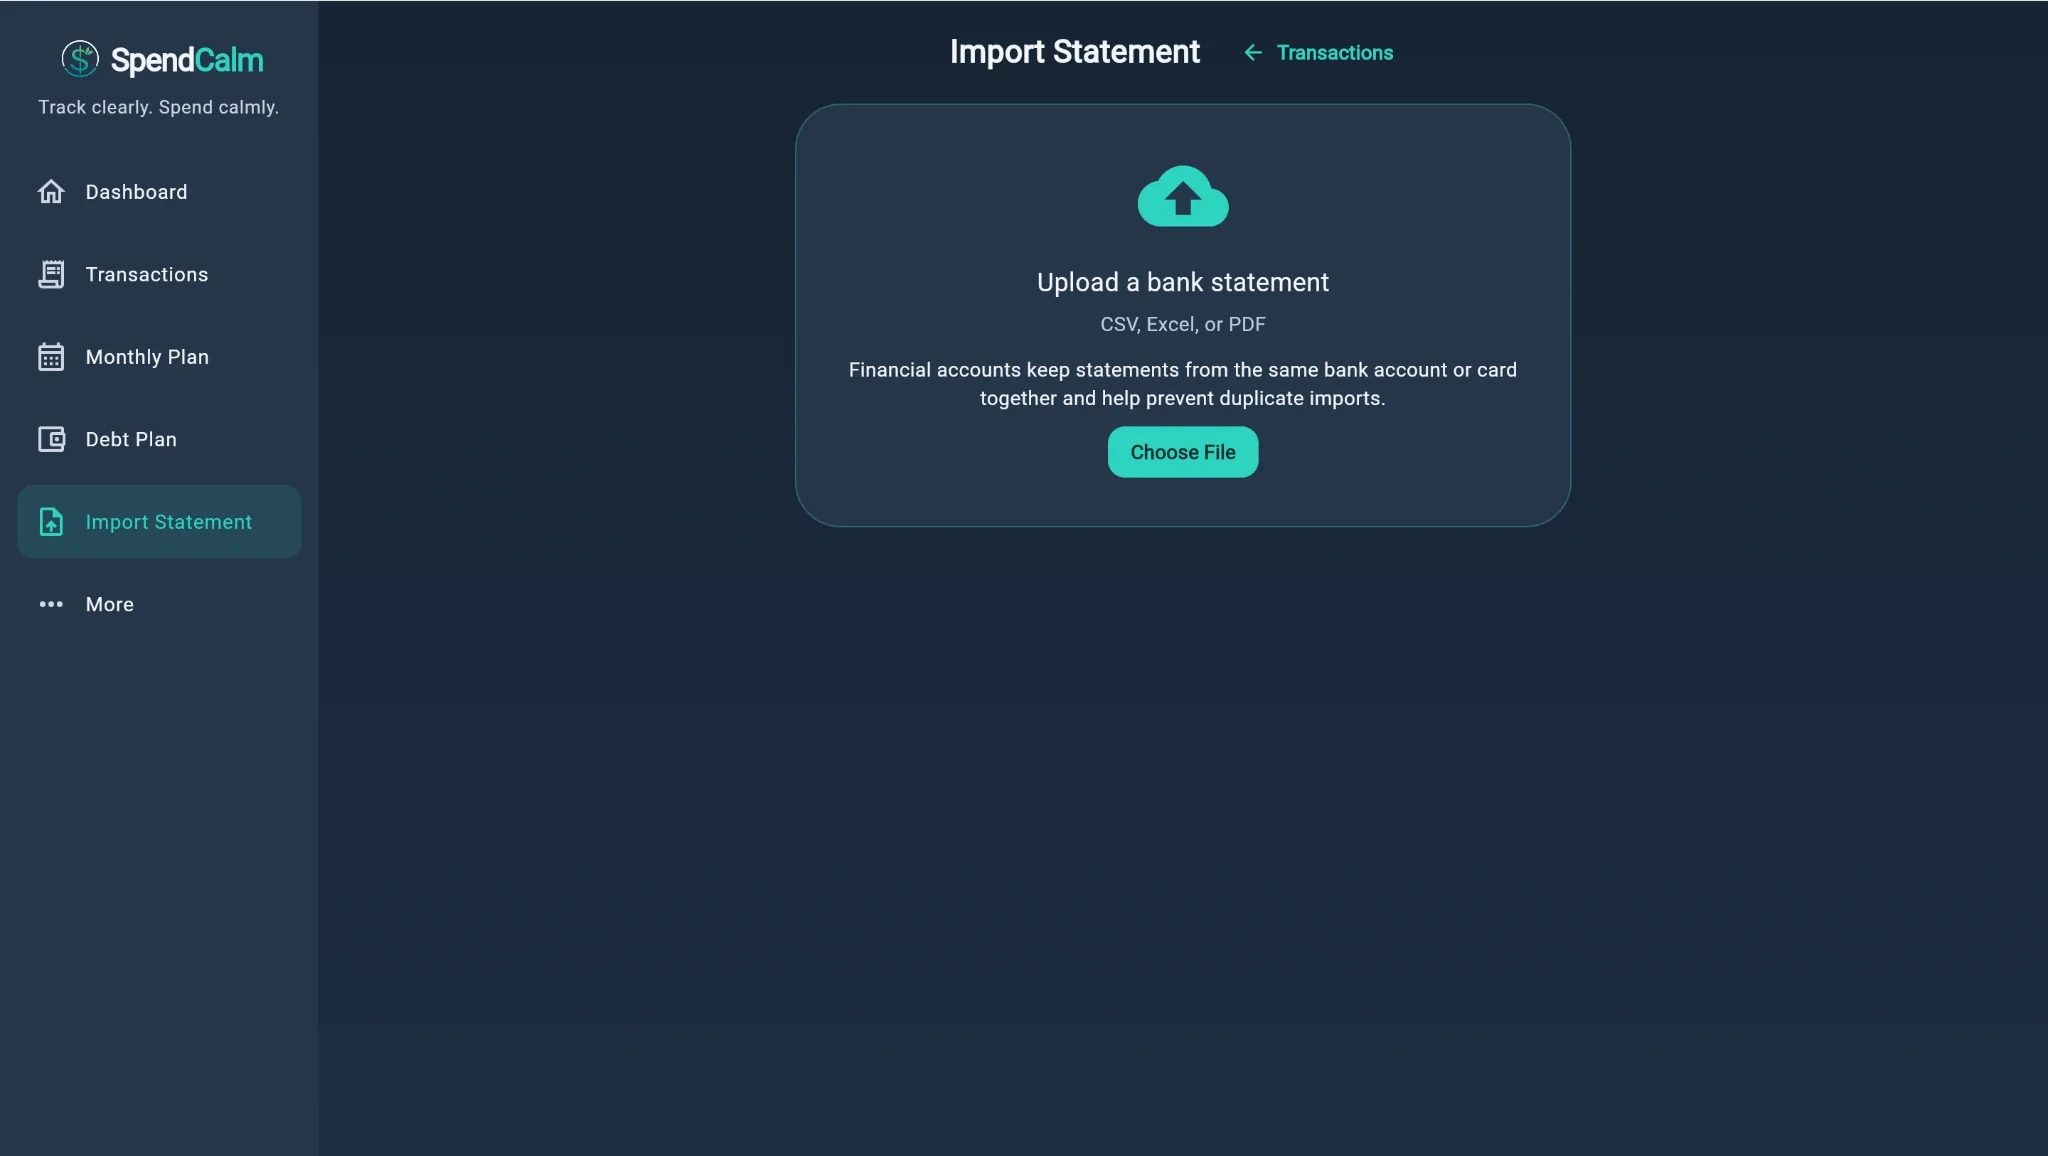
Task: Click the Choose File button
Action: click(x=1183, y=452)
